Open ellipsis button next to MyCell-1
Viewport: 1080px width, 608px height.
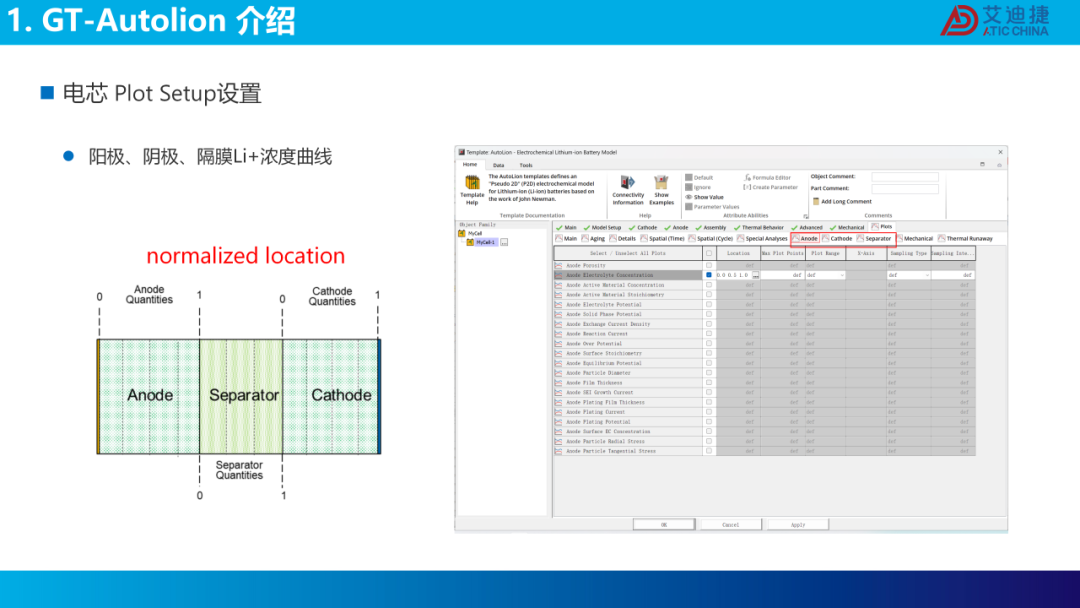click(504, 242)
